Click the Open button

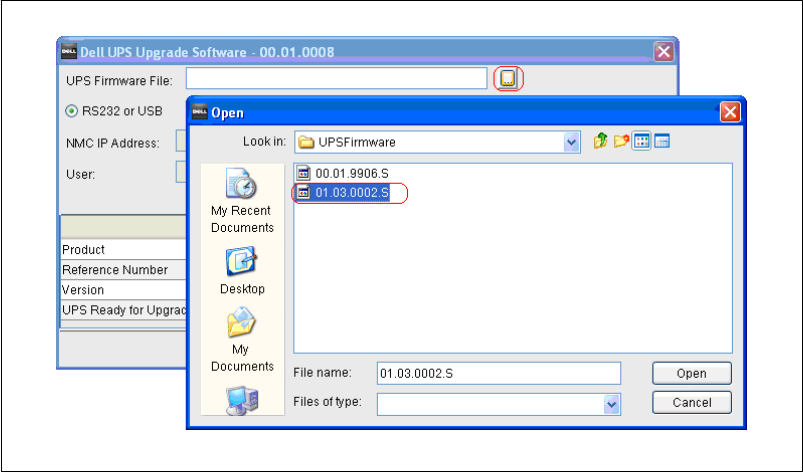pyautogui.click(x=691, y=373)
